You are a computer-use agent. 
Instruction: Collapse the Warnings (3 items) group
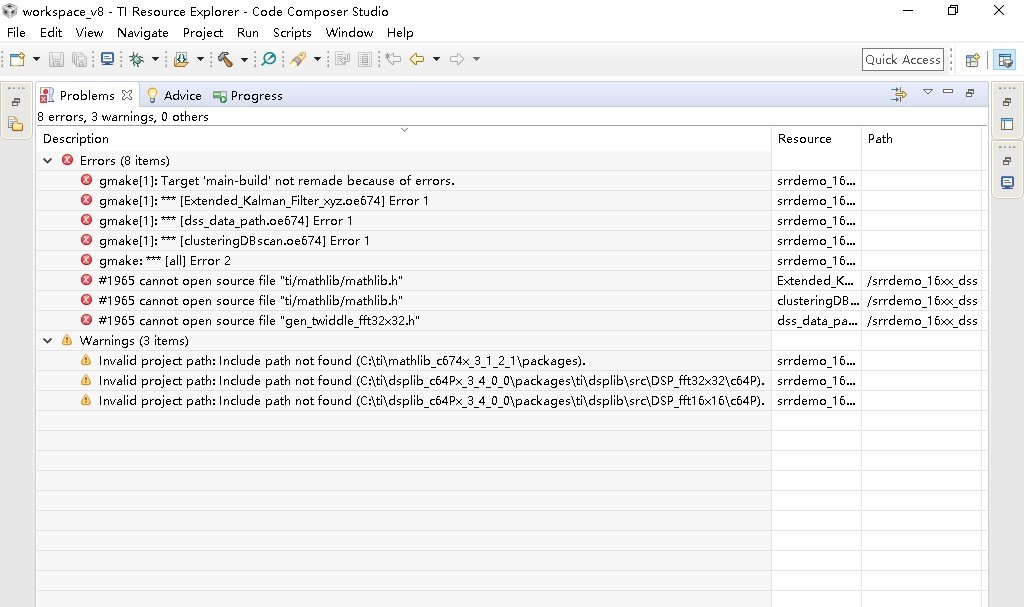(48, 340)
